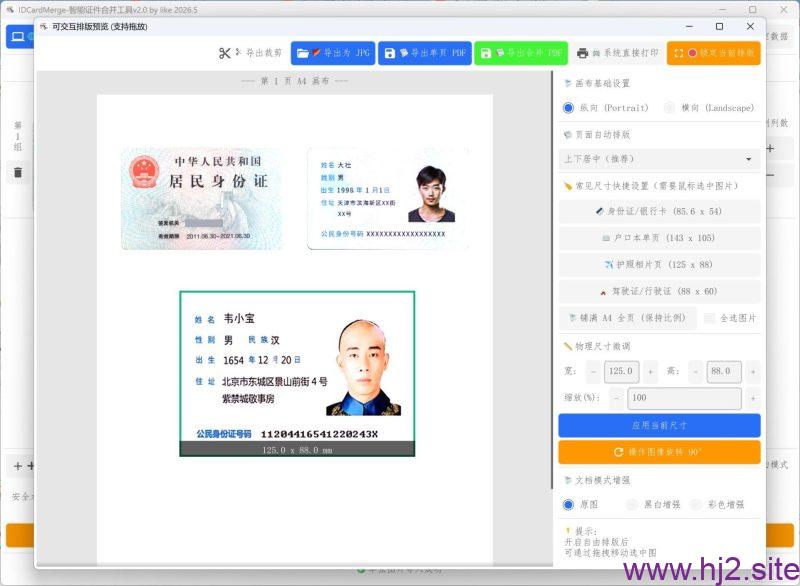Decrease height with the 高 minus button

click(695, 372)
